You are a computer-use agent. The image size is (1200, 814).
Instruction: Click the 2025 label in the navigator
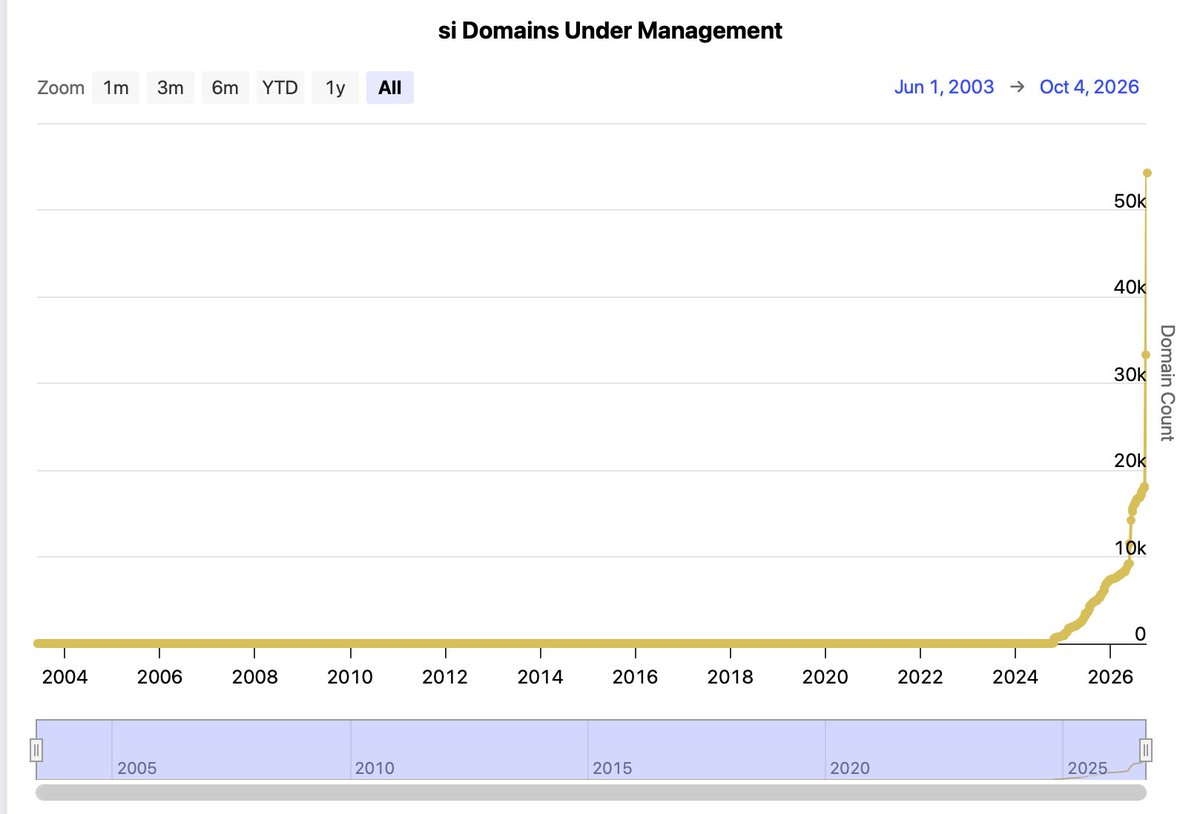point(1087,768)
